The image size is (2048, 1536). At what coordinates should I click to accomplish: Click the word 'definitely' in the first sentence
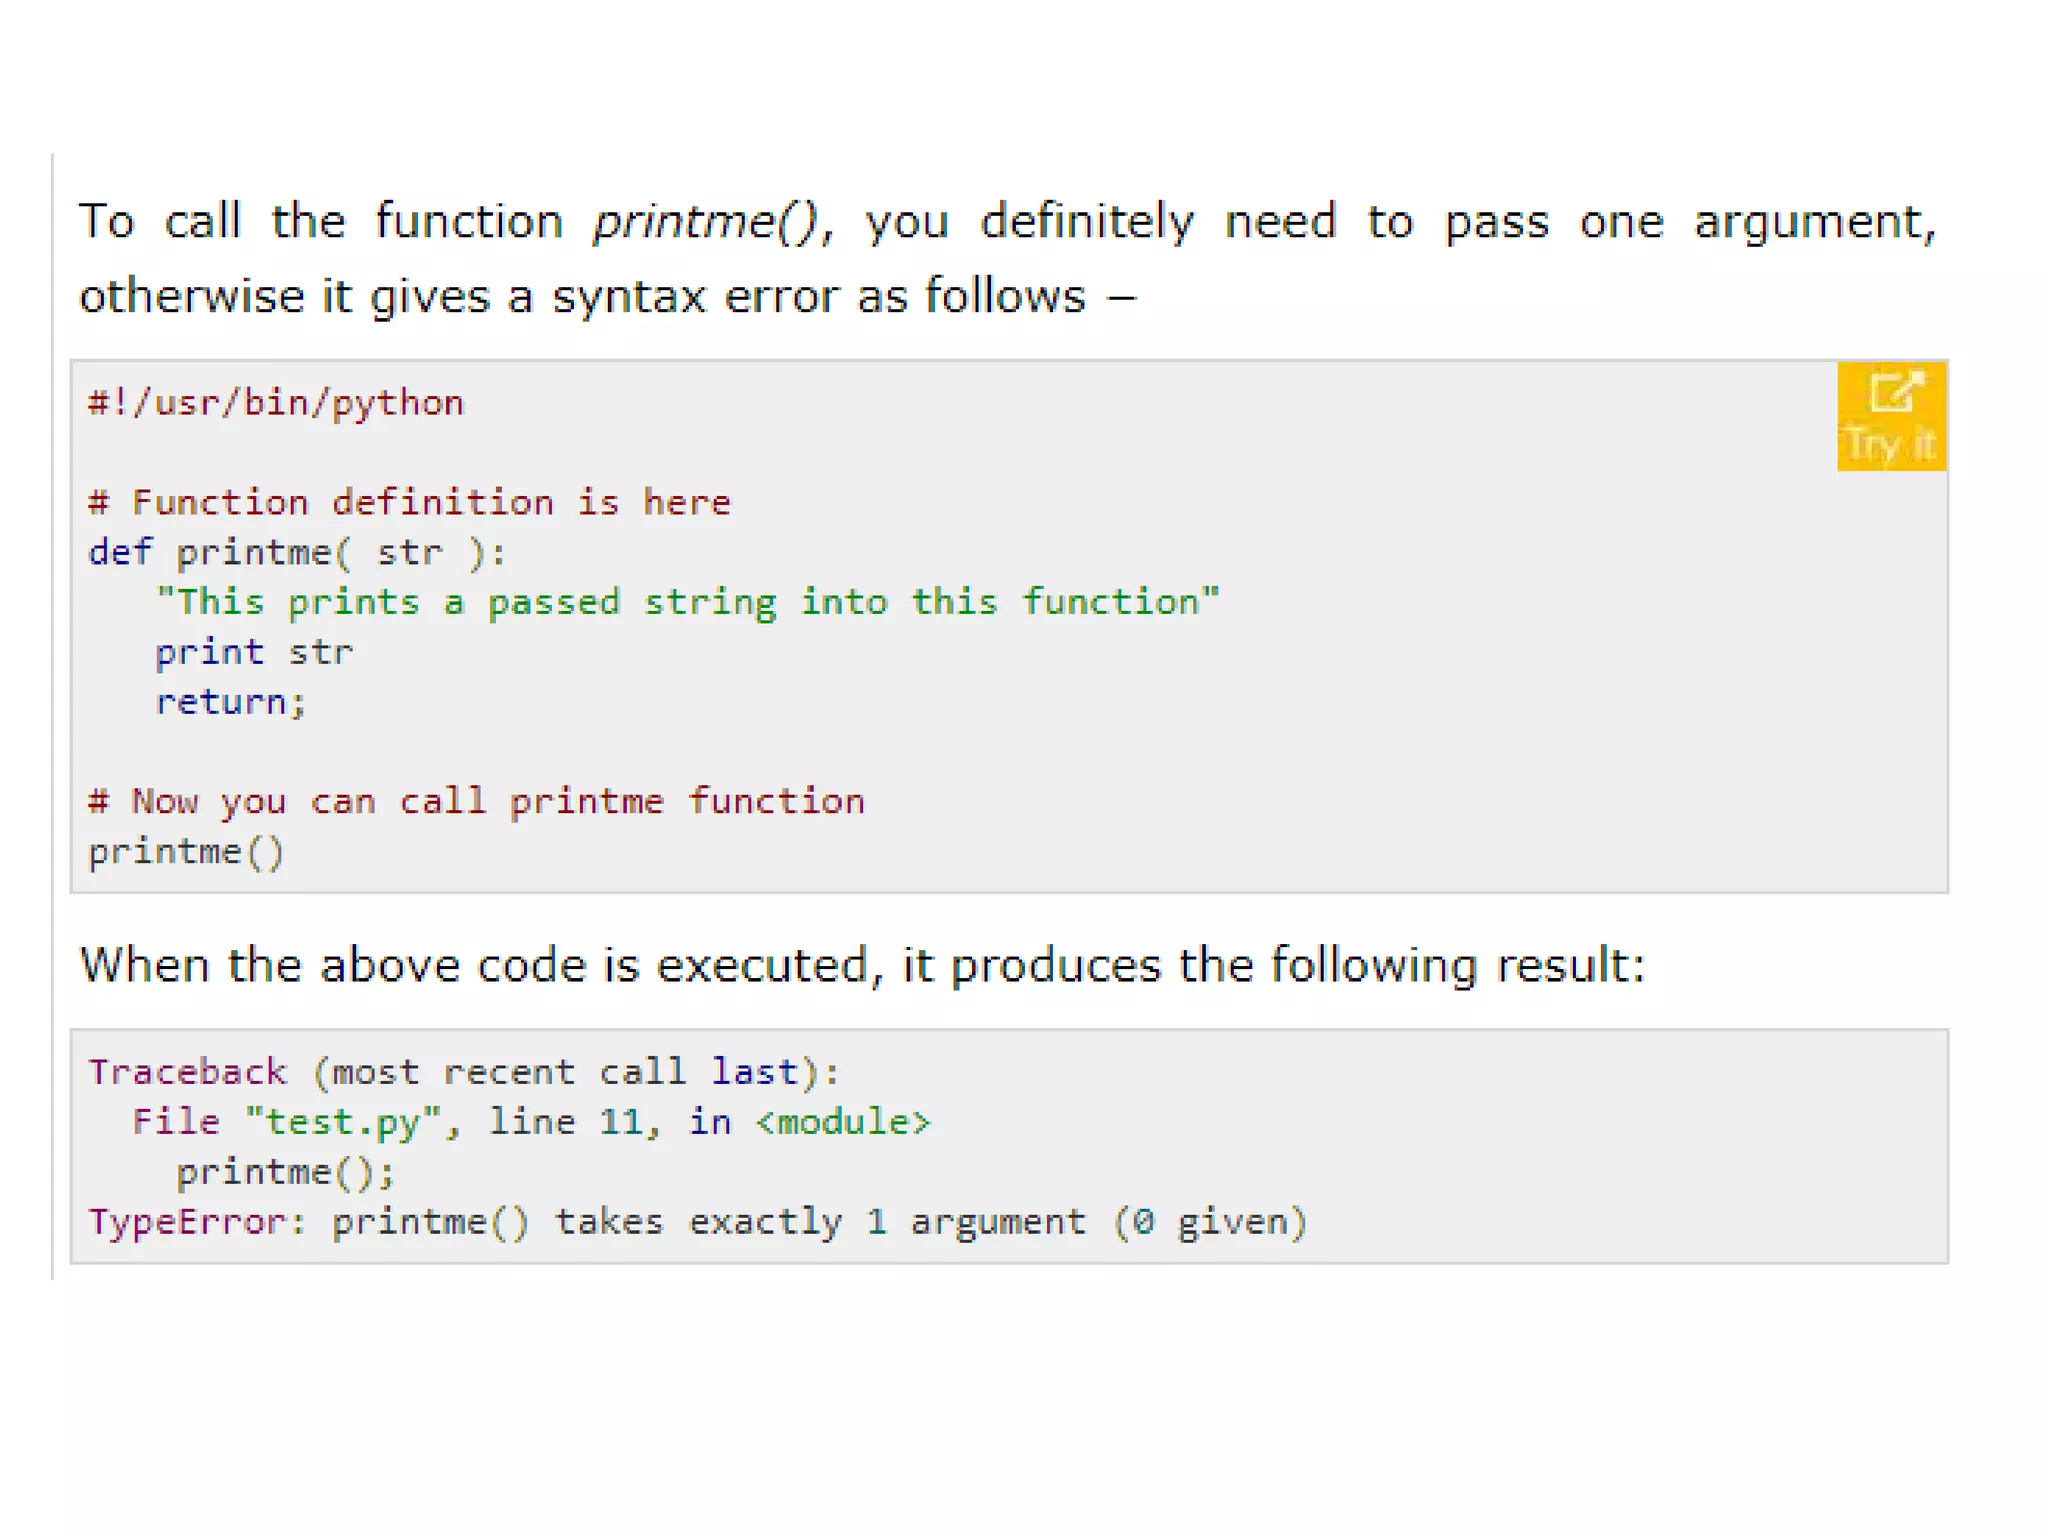(x=1087, y=221)
